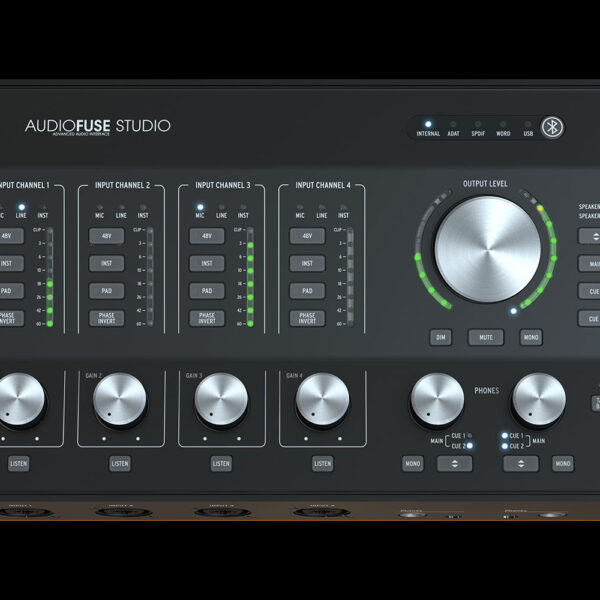600x600 pixels.
Task: Click MONO button for left headphones
Action: coord(413,464)
